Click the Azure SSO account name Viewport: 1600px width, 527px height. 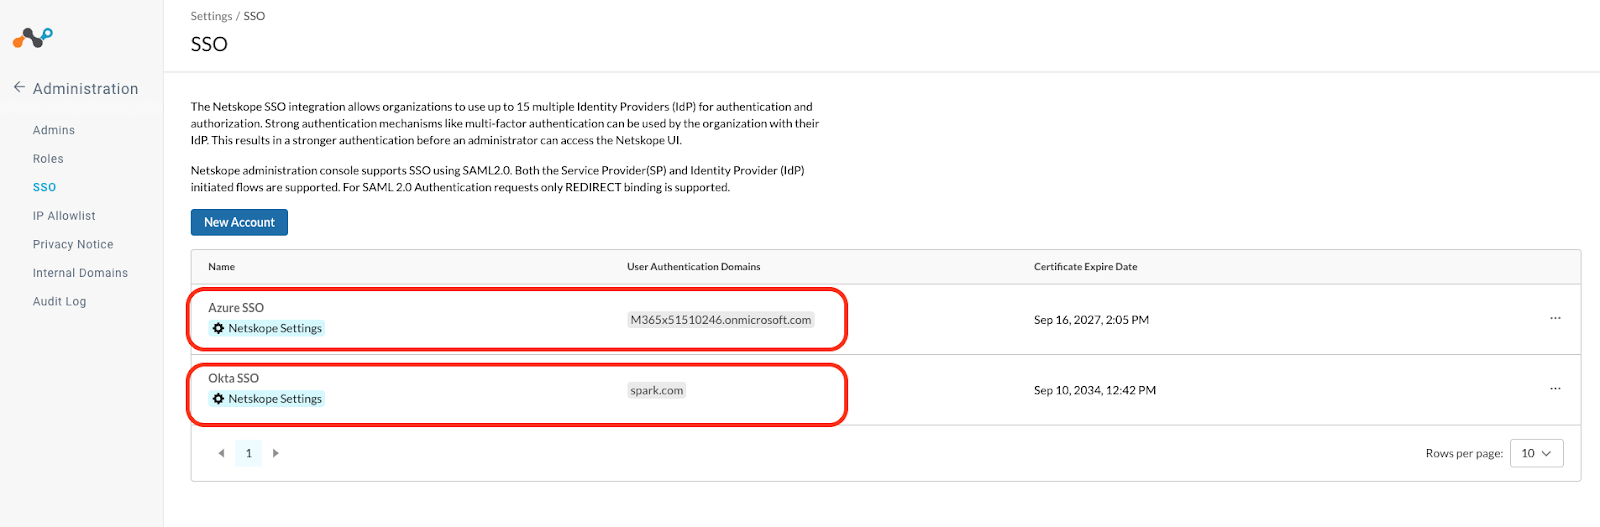point(236,308)
